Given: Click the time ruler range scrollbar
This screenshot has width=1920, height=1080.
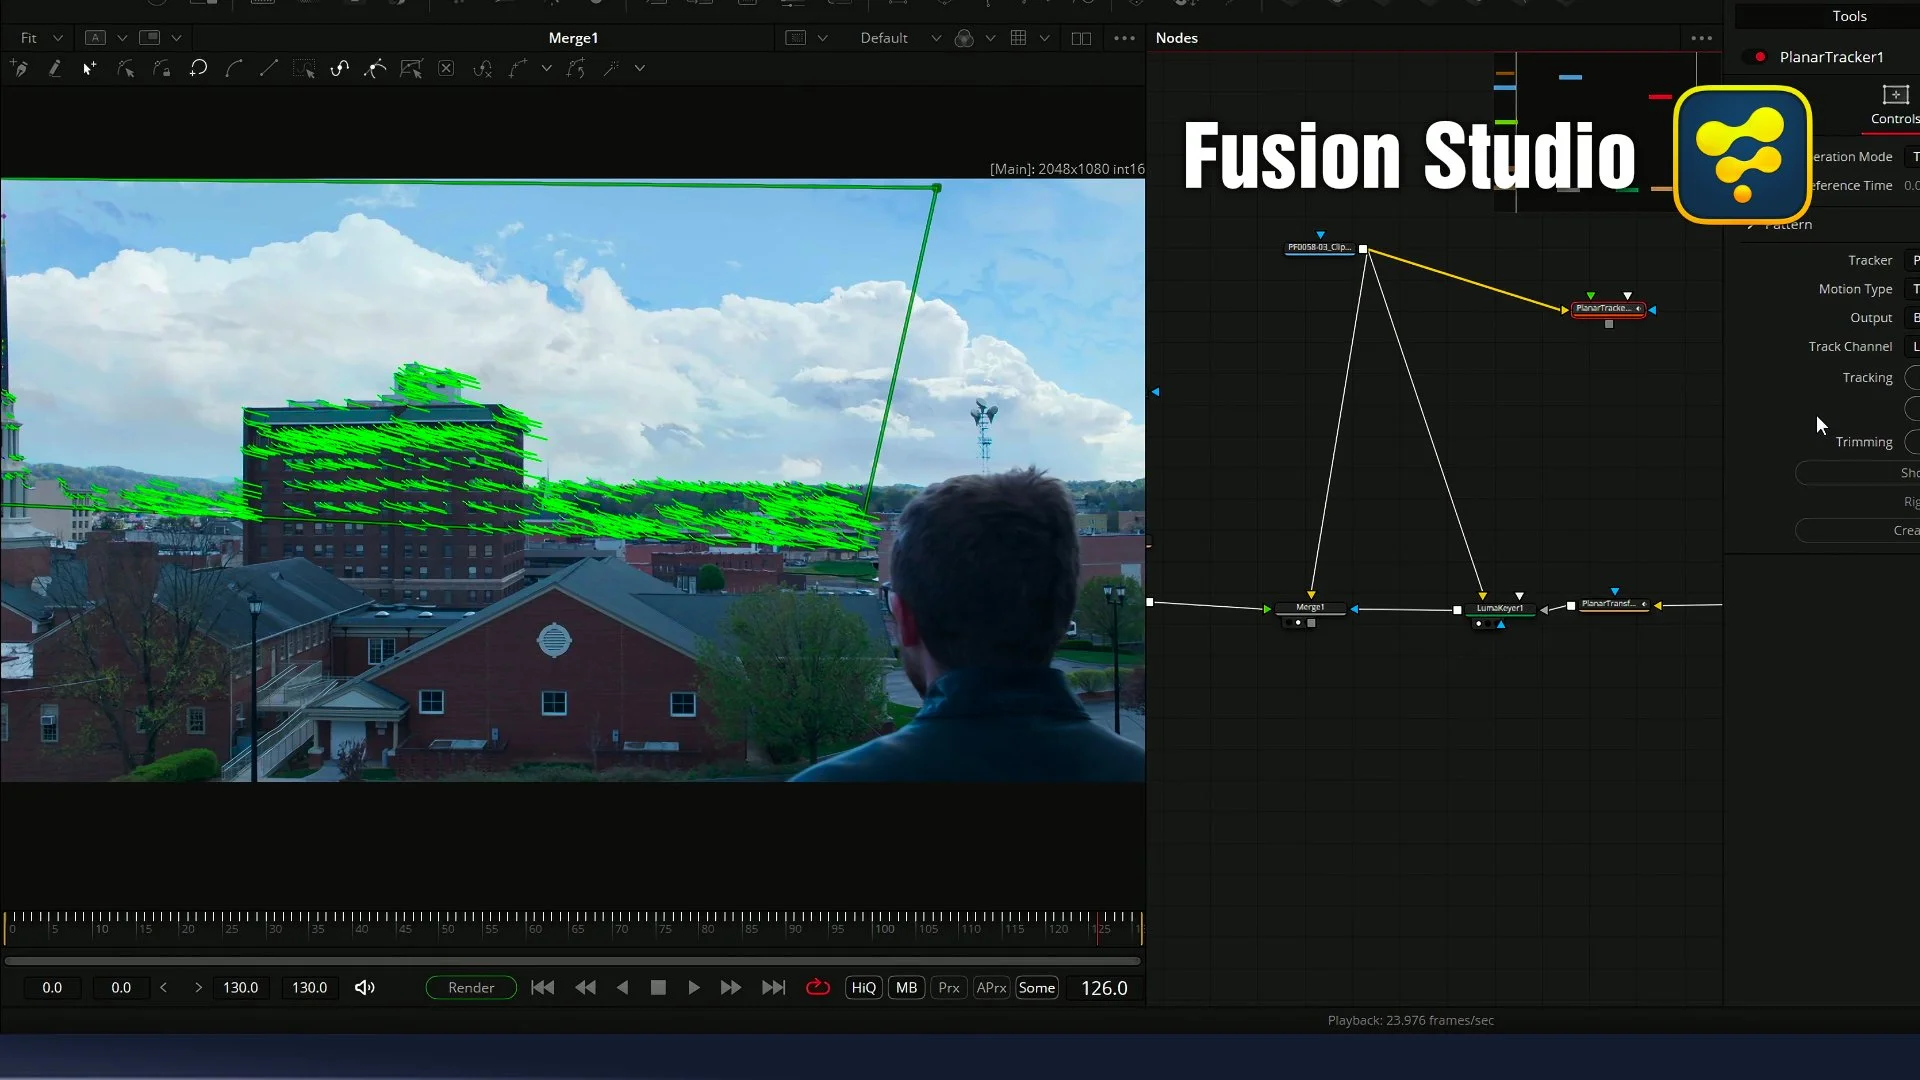Looking at the screenshot, I should point(572,961).
